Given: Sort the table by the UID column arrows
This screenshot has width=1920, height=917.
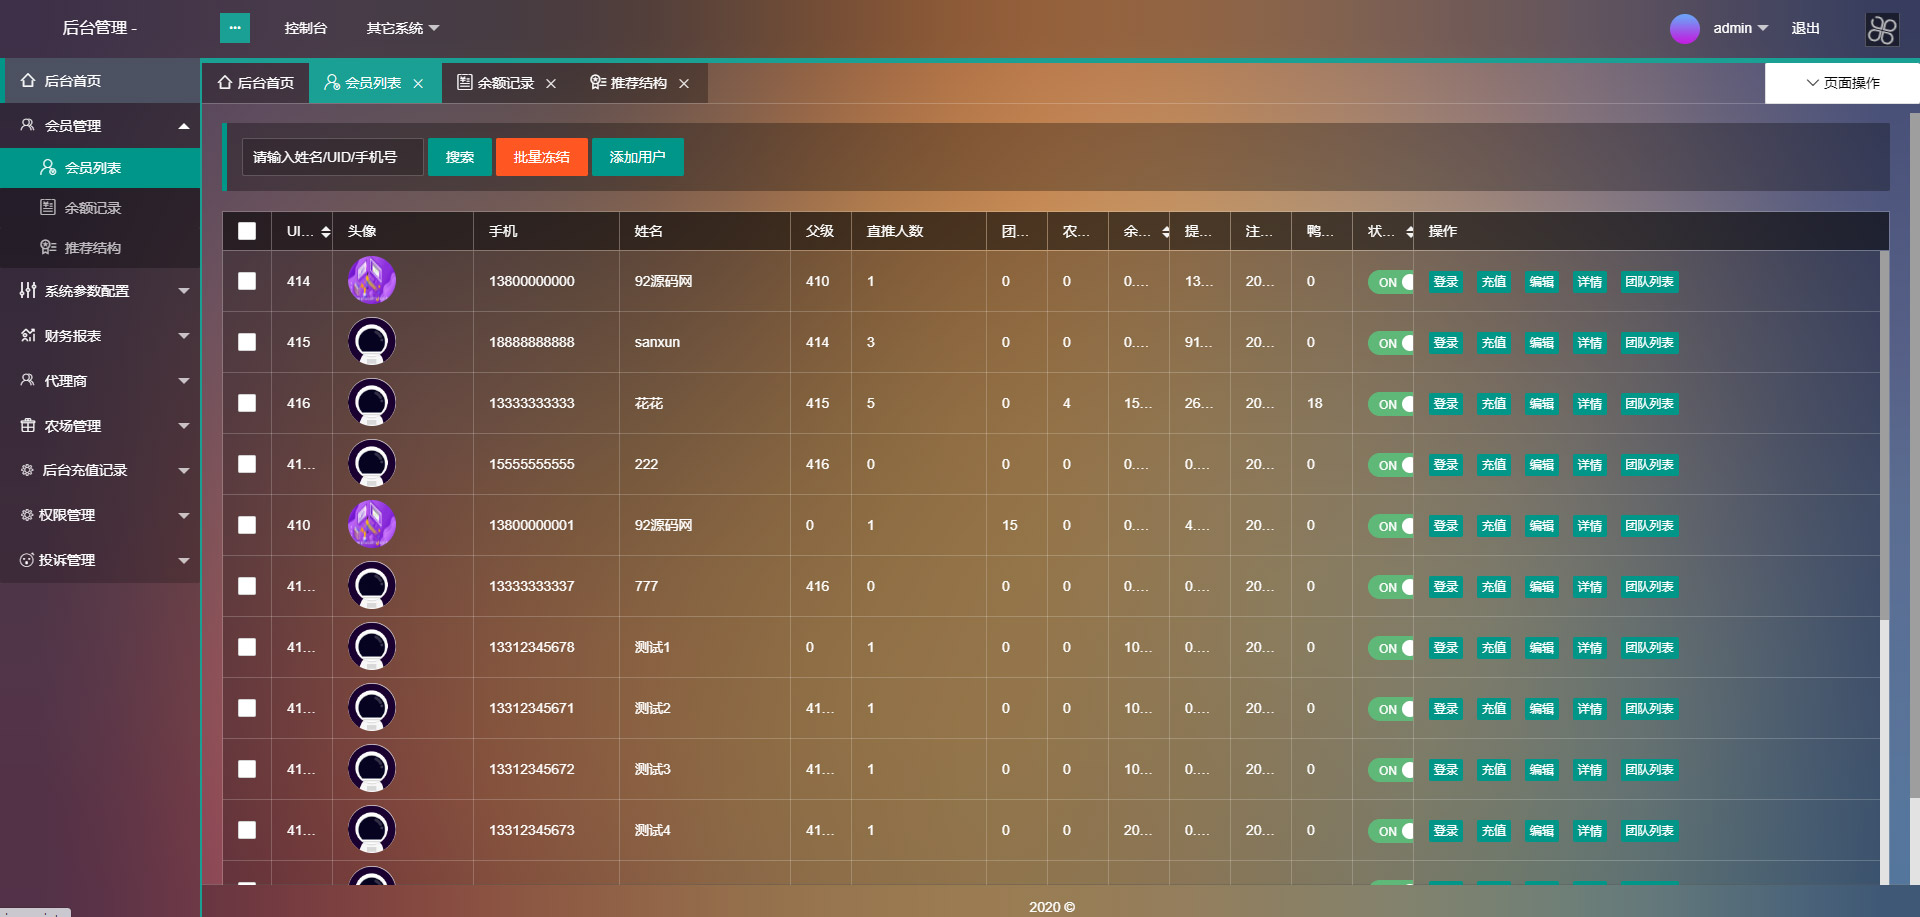Looking at the screenshot, I should click(x=325, y=232).
